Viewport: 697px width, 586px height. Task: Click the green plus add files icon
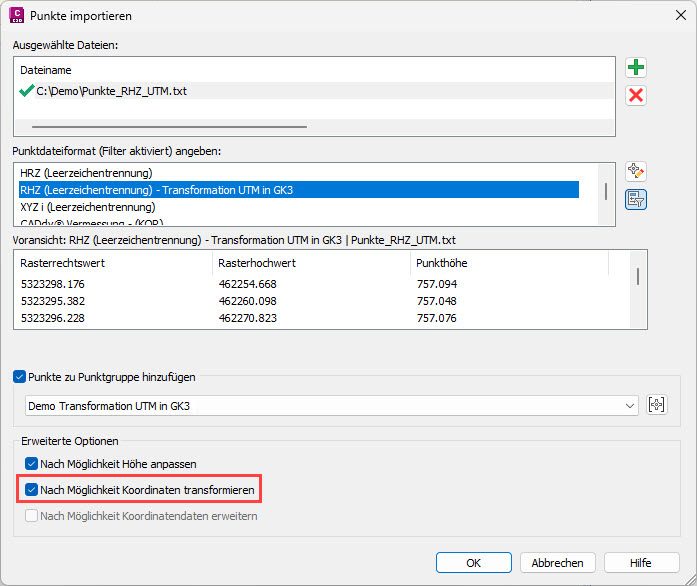coord(635,68)
